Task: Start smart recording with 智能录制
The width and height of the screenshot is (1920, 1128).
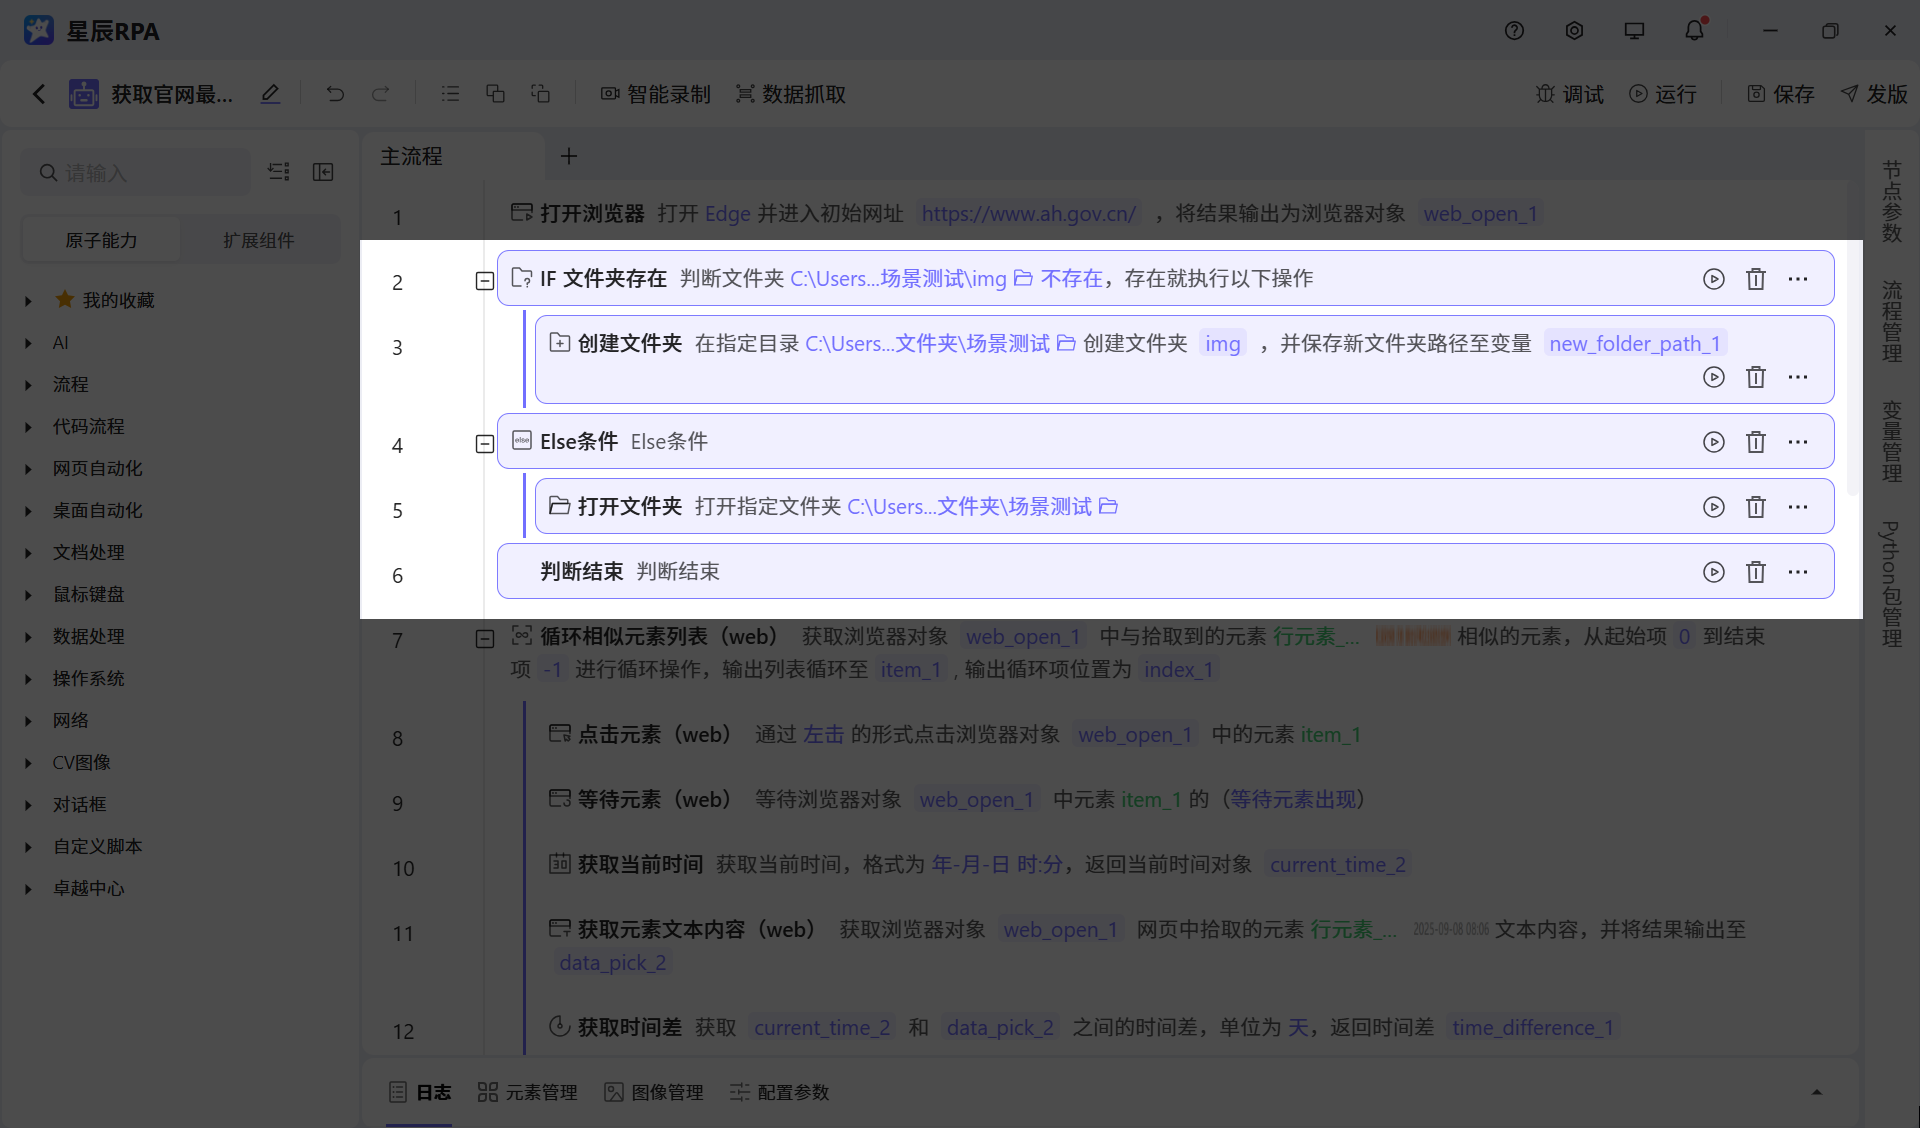Action: tap(655, 93)
